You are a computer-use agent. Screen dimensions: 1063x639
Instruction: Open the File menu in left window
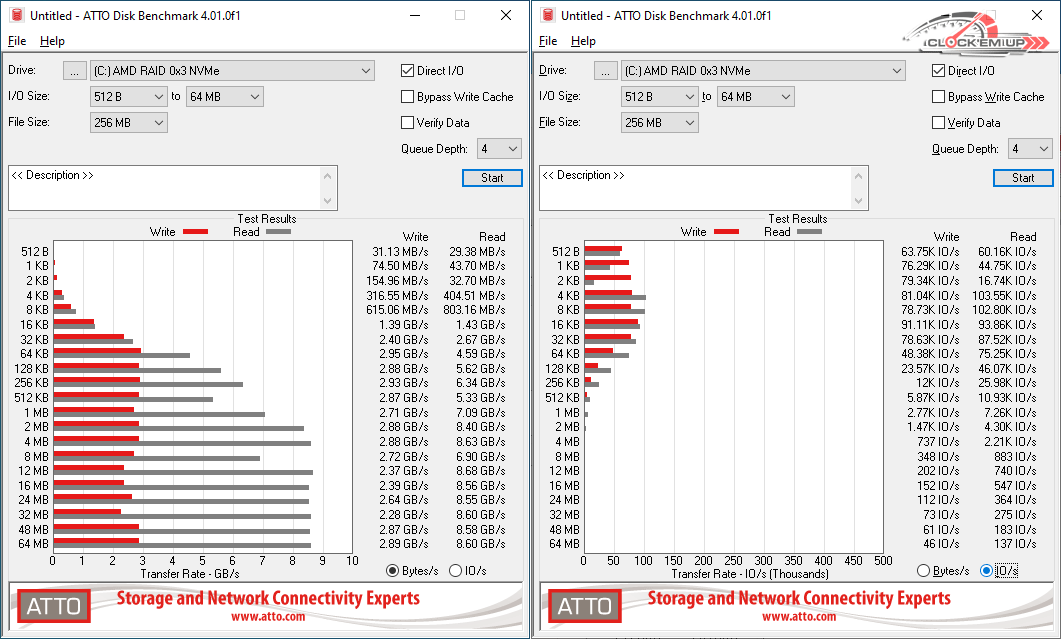click(x=17, y=41)
